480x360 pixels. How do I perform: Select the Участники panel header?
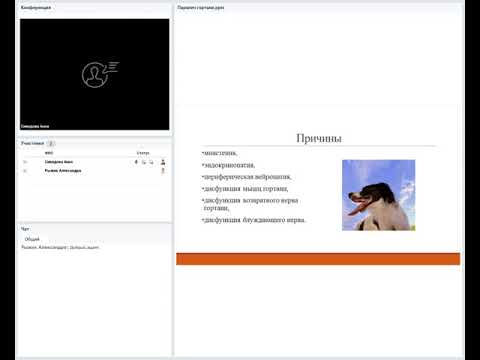coord(32,143)
